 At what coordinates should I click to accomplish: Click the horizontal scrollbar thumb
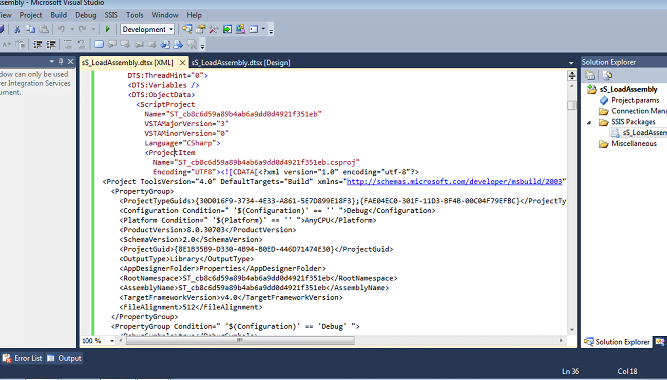point(240,340)
